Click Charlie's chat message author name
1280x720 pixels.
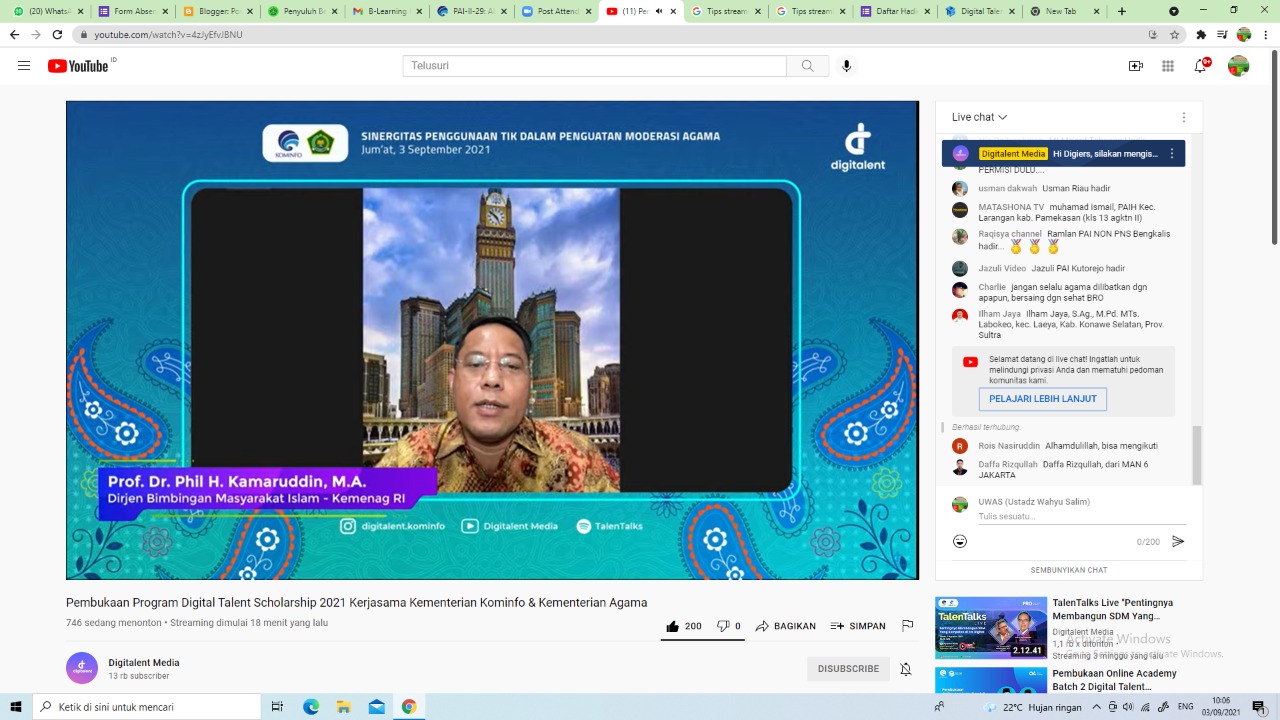click(992, 287)
